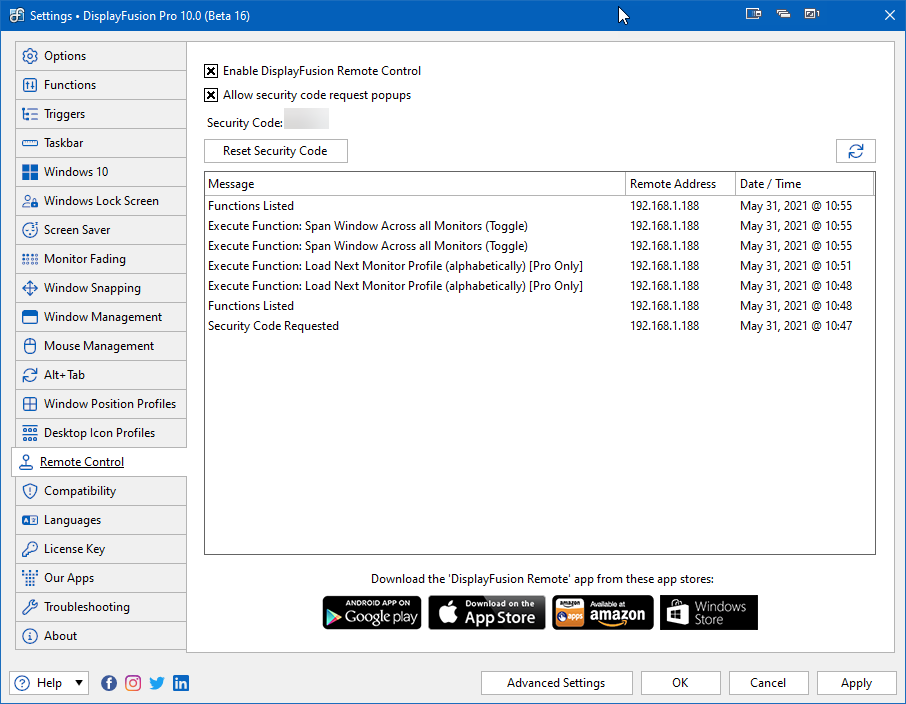Click the DisplayFusion app icon in title bar
The width and height of the screenshot is (906, 704).
[x=17, y=15]
